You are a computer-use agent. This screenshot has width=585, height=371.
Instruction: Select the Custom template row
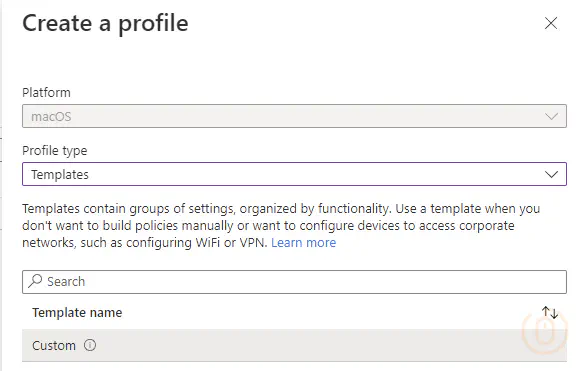pyautogui.click(x=294, y=345)
